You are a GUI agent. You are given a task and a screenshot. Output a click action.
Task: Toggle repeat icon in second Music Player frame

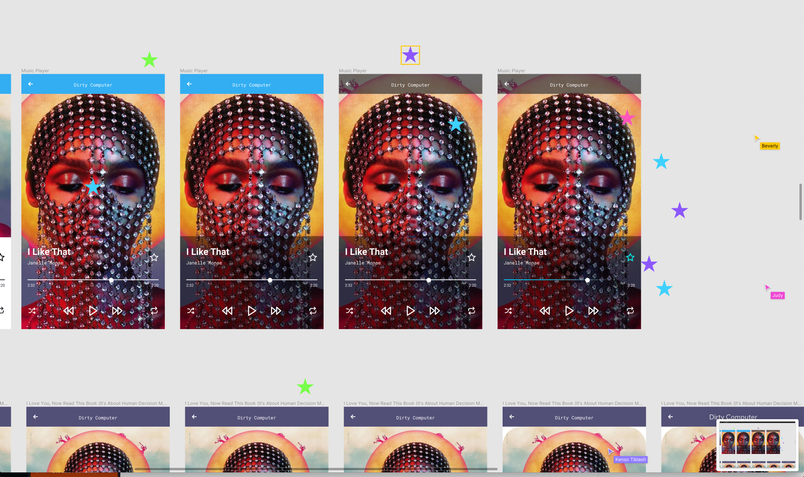(312, 311)
